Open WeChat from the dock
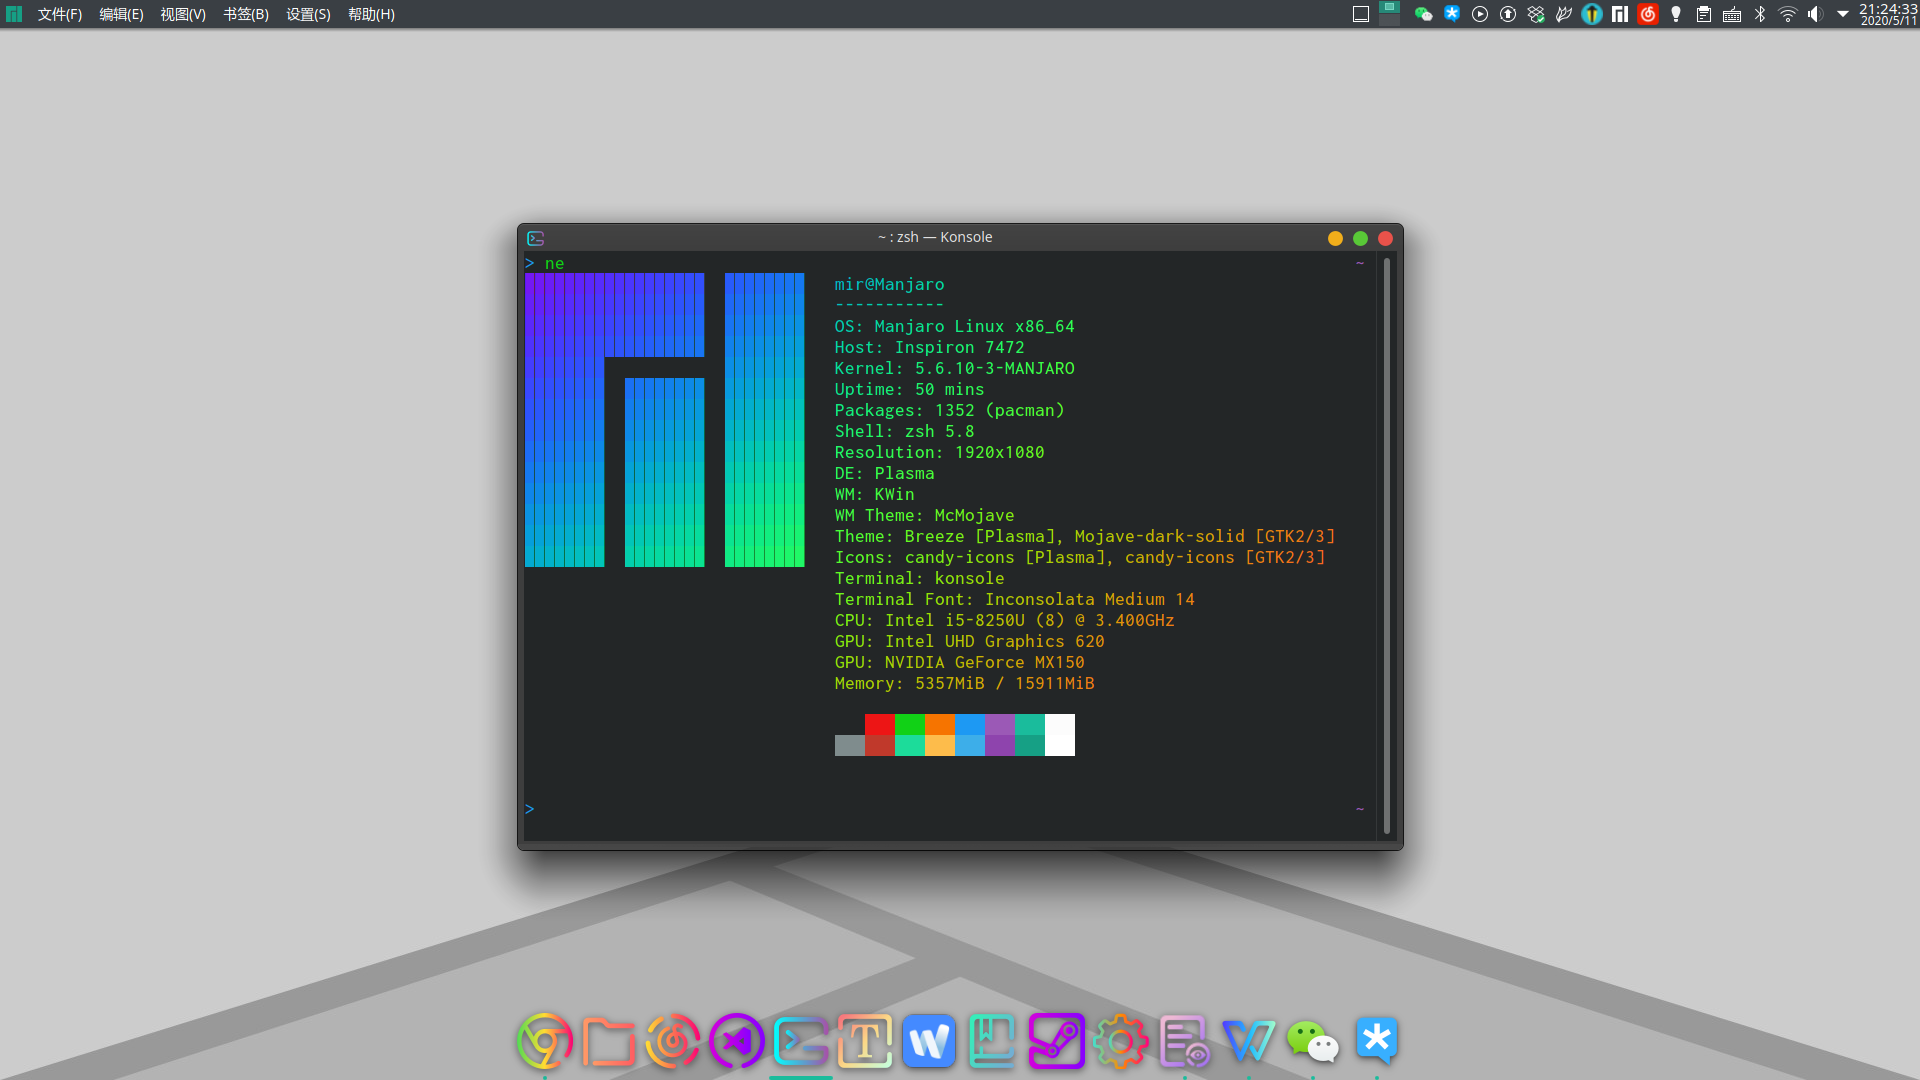Image resolution: width=1920 pixels, height=1080 pixels. [x=1312, y=1041]
